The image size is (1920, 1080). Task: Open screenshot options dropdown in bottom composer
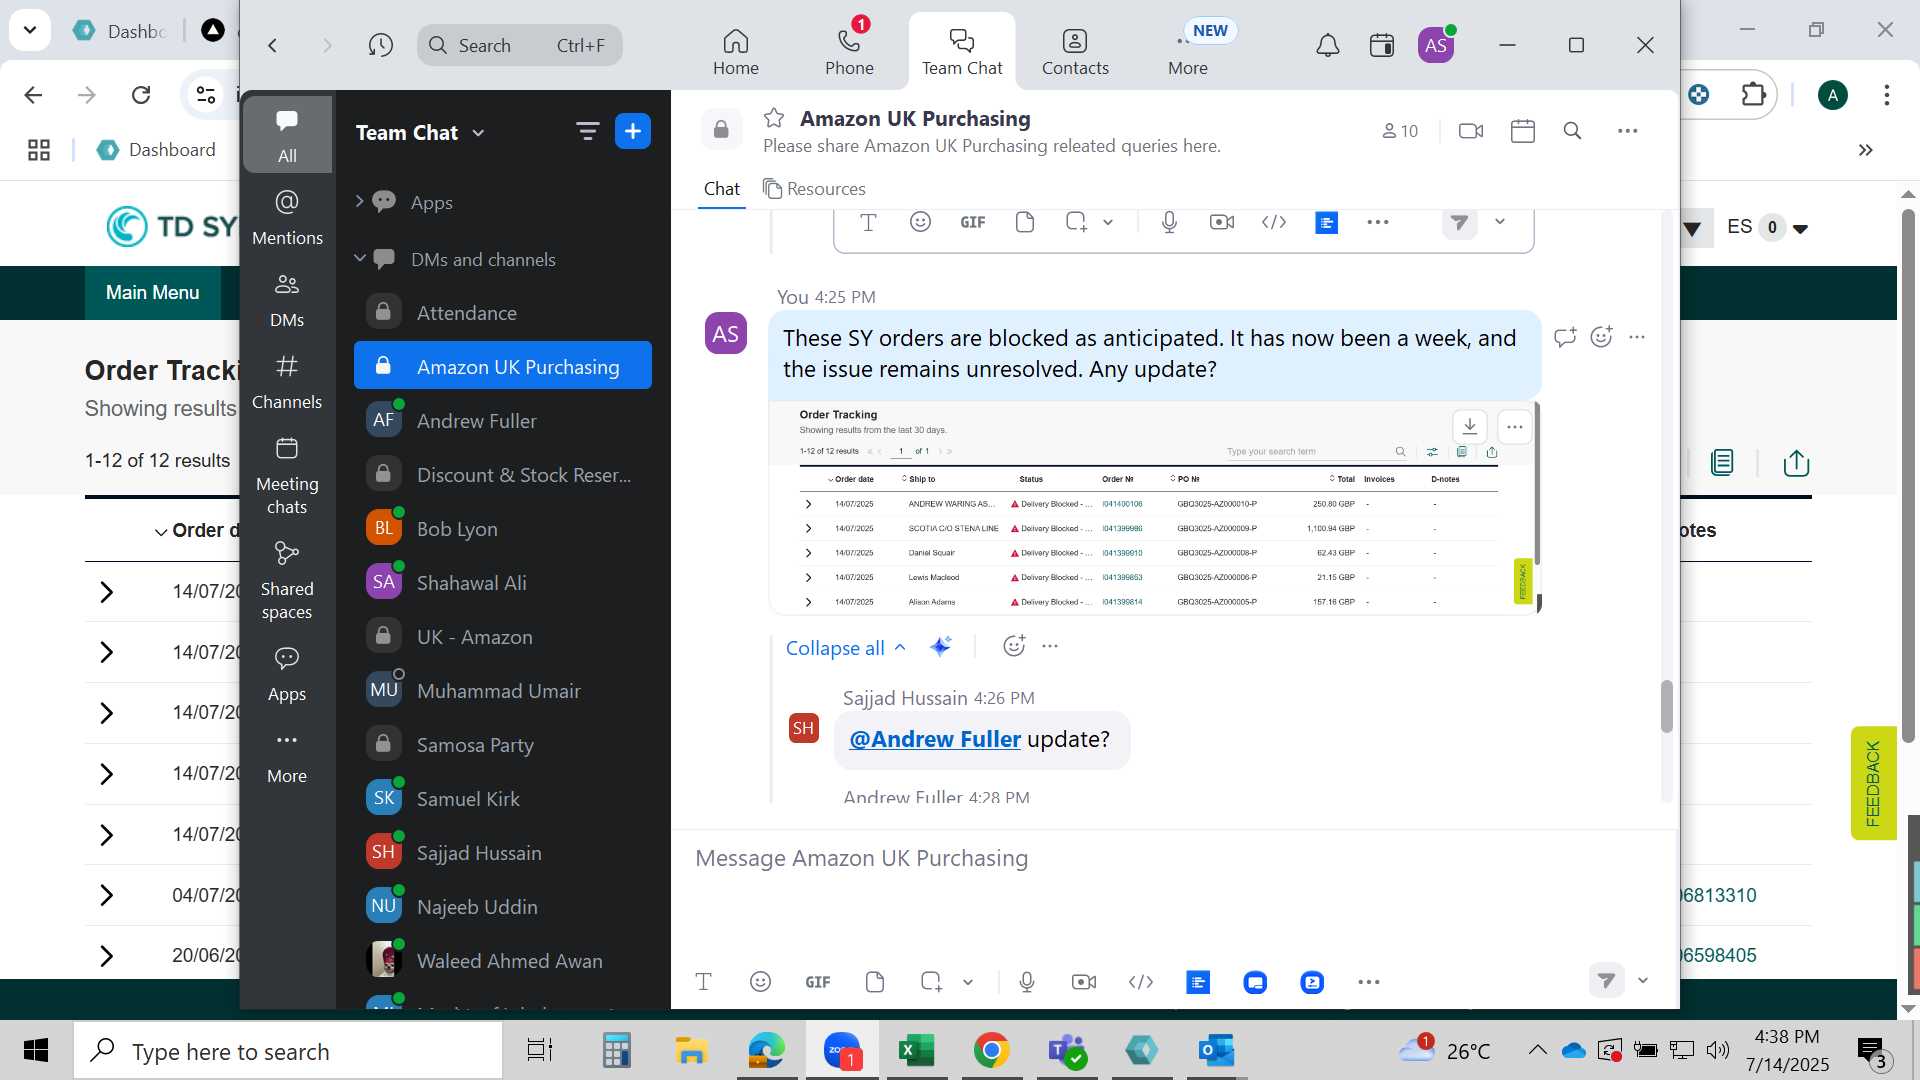click(x=968, y=982)
